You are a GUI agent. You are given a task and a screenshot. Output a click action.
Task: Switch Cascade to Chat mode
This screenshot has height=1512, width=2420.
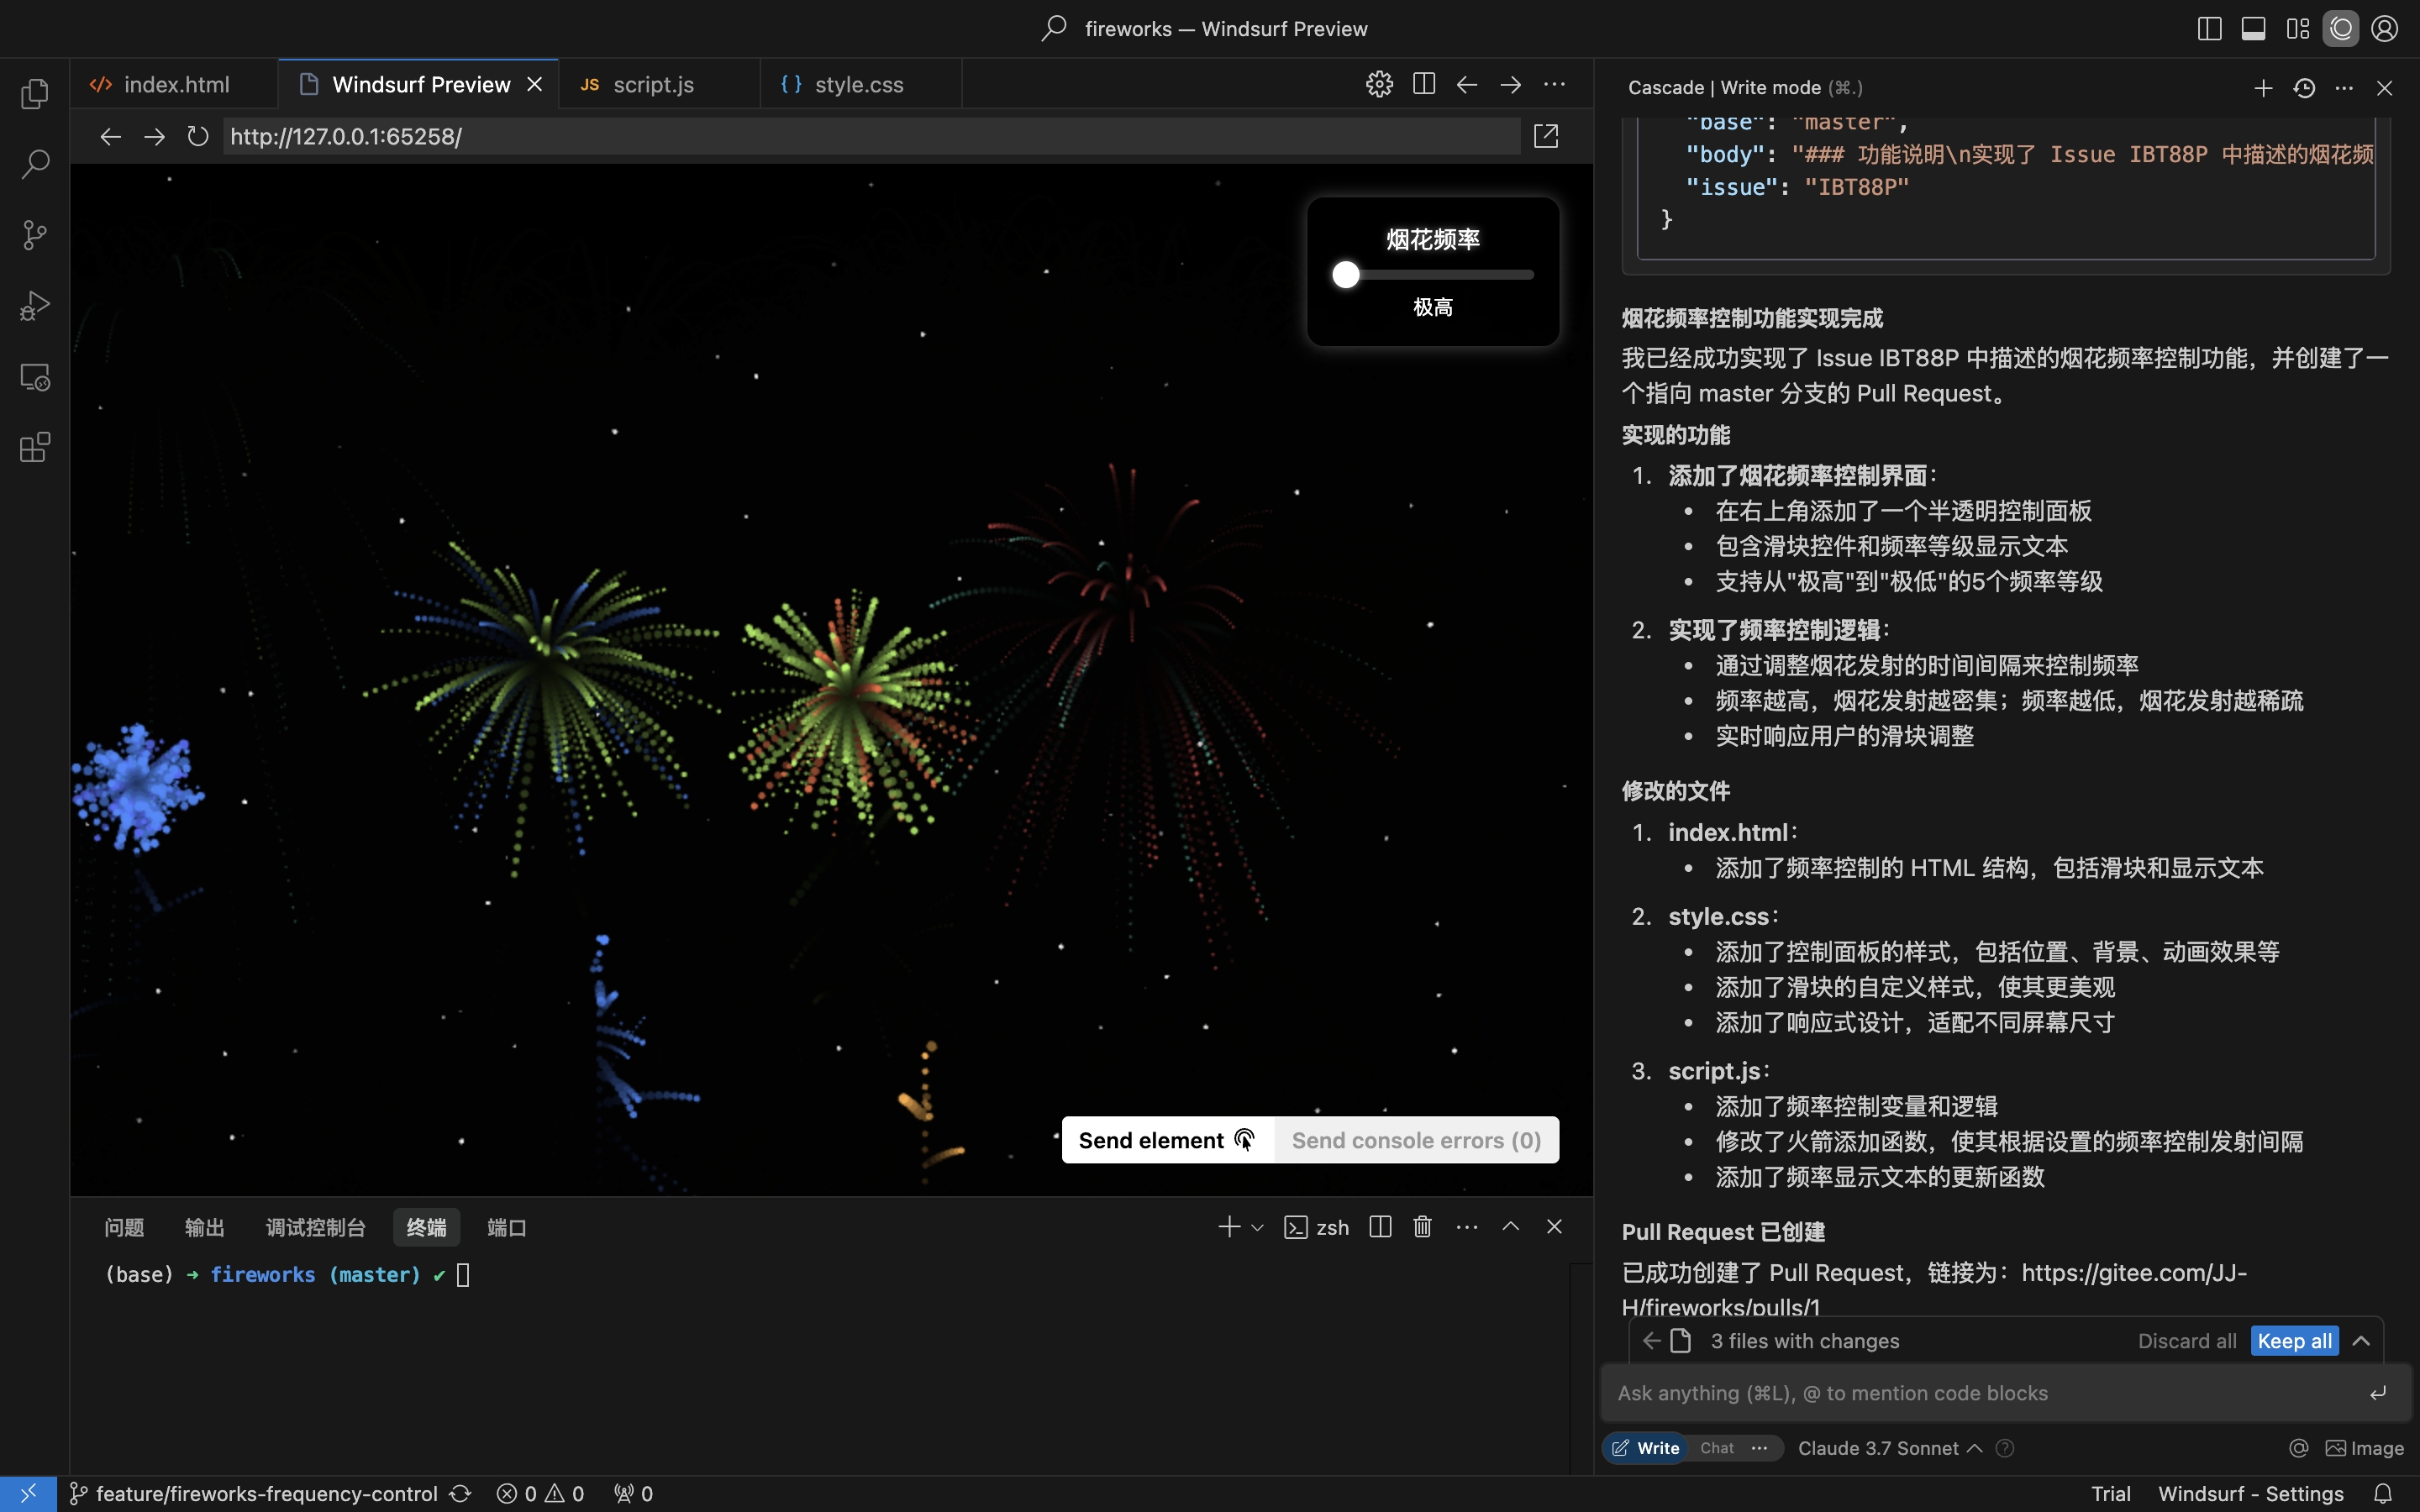[1716, 1448]
